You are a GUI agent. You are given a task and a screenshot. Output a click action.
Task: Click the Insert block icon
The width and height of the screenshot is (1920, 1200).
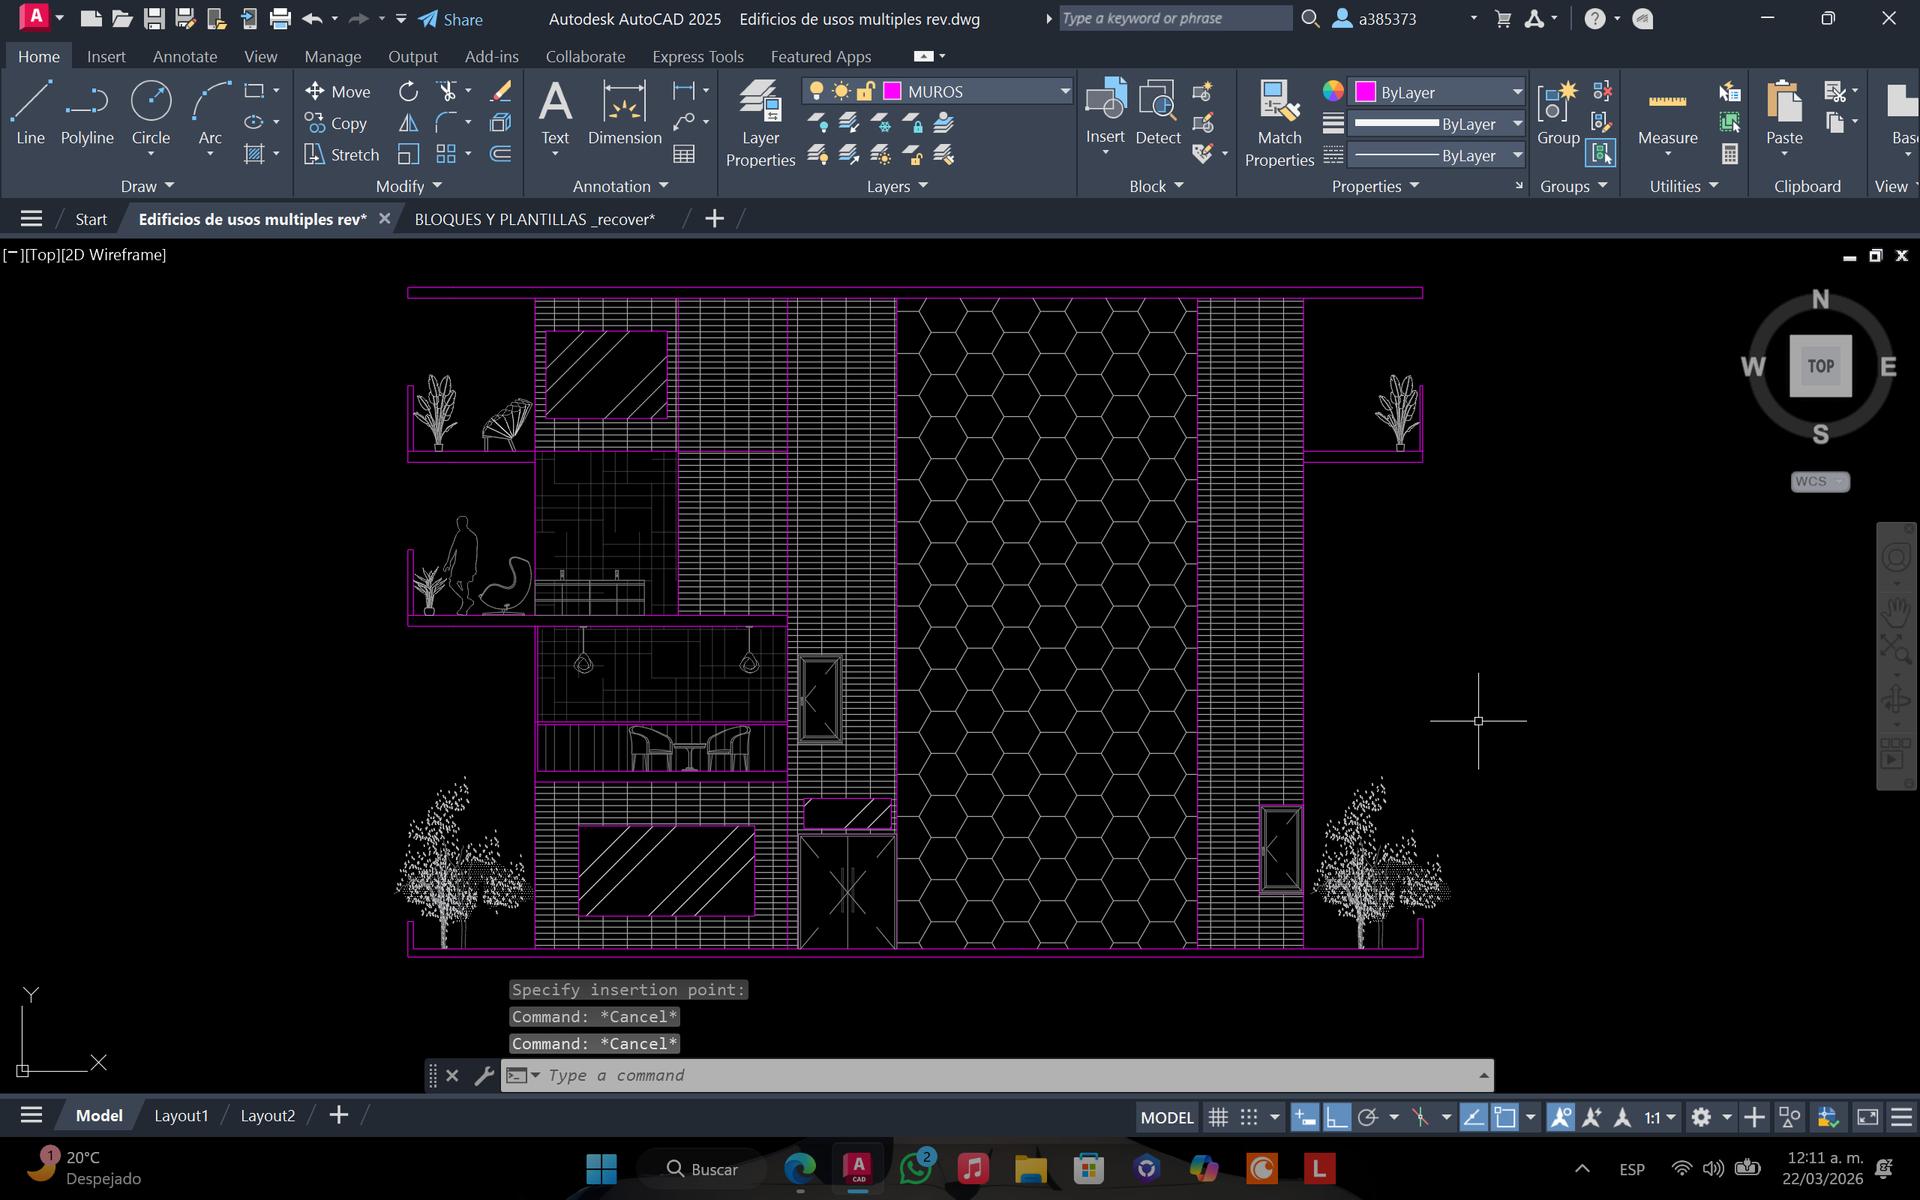tap(1105, 101)
